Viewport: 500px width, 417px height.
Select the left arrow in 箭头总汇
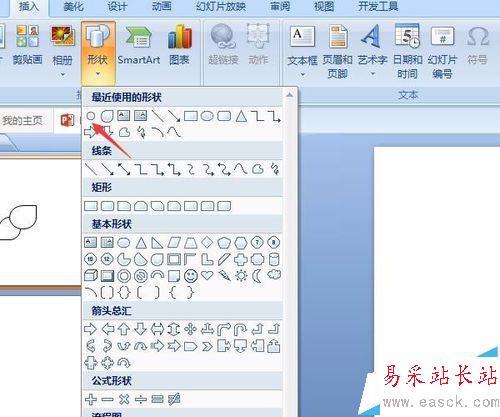click(108, 329)
